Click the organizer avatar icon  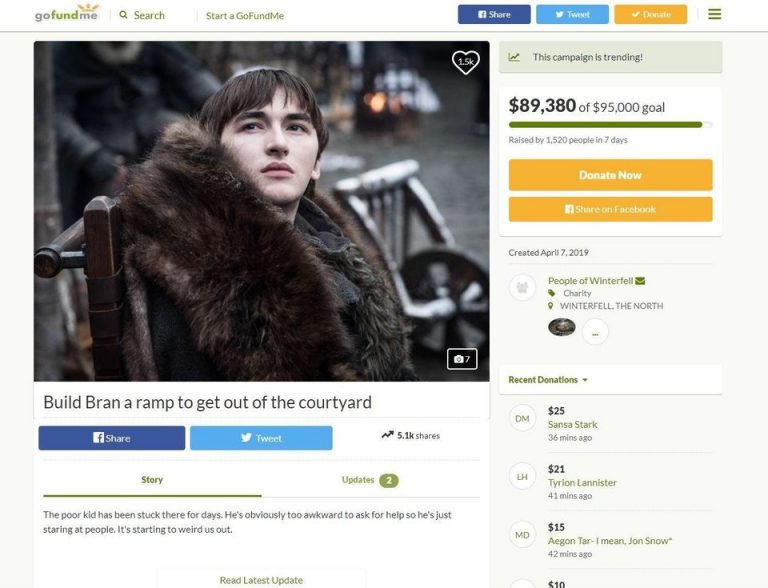522,288
